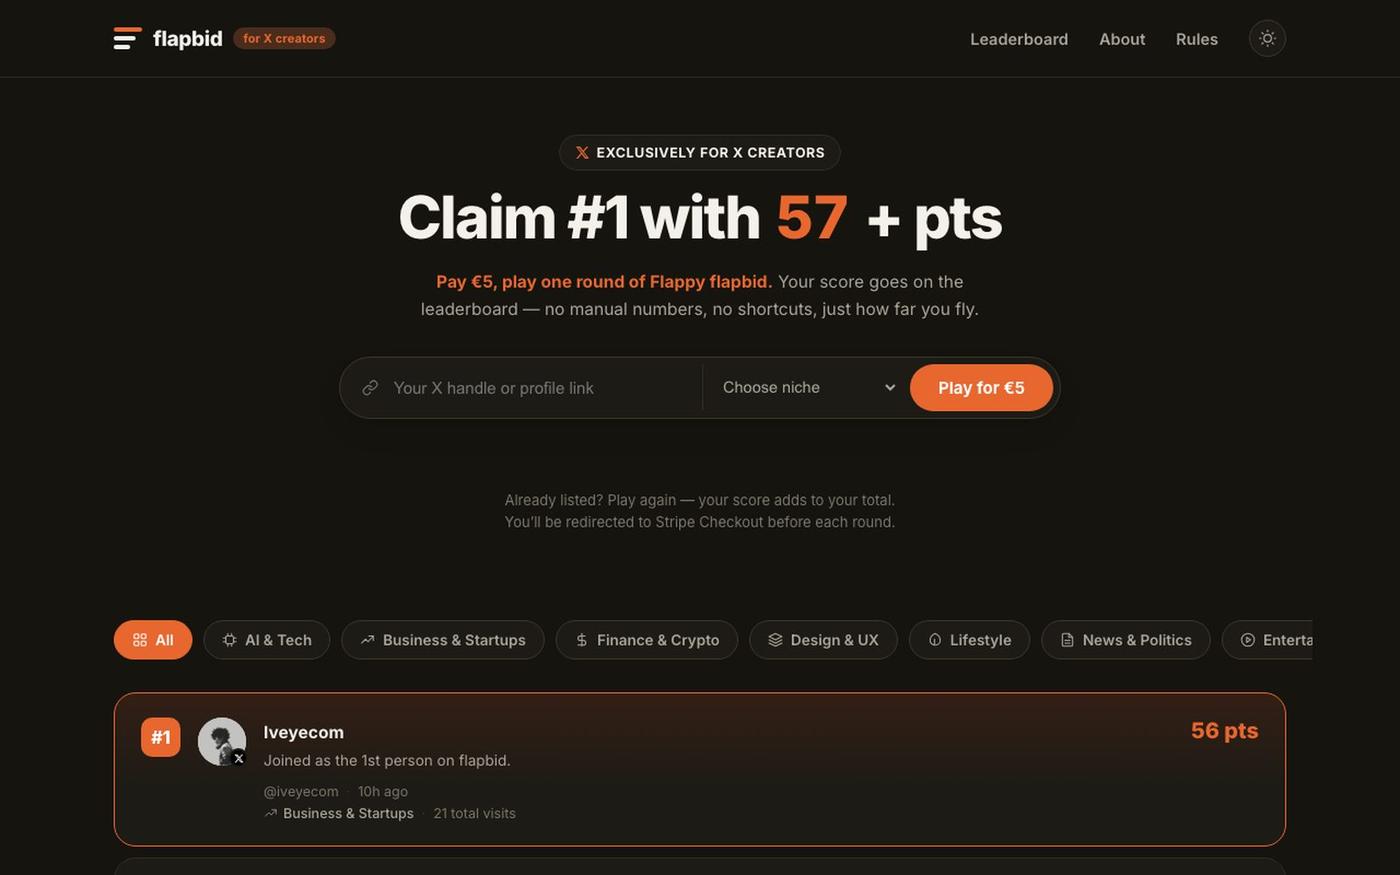Filter by Business & Startups trend icon
The height and width of the screenshot is (875, 1400).
click(x=368, y=640)
